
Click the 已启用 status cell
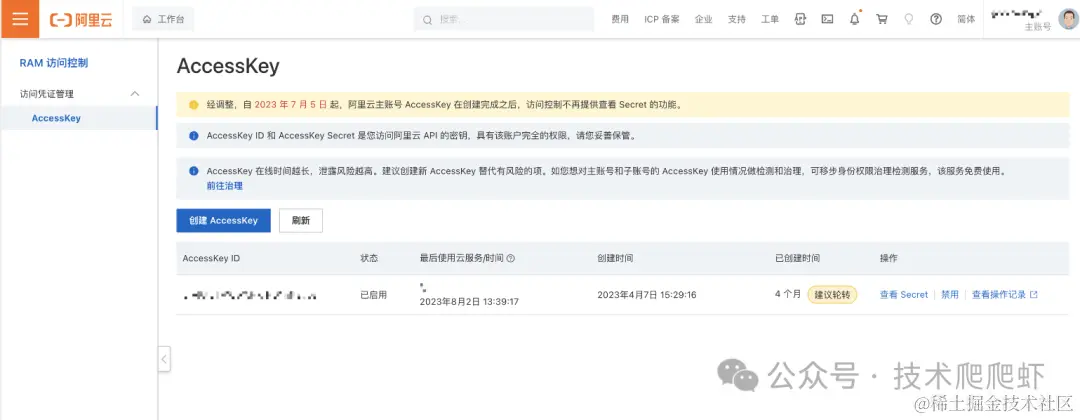(373, 295)
